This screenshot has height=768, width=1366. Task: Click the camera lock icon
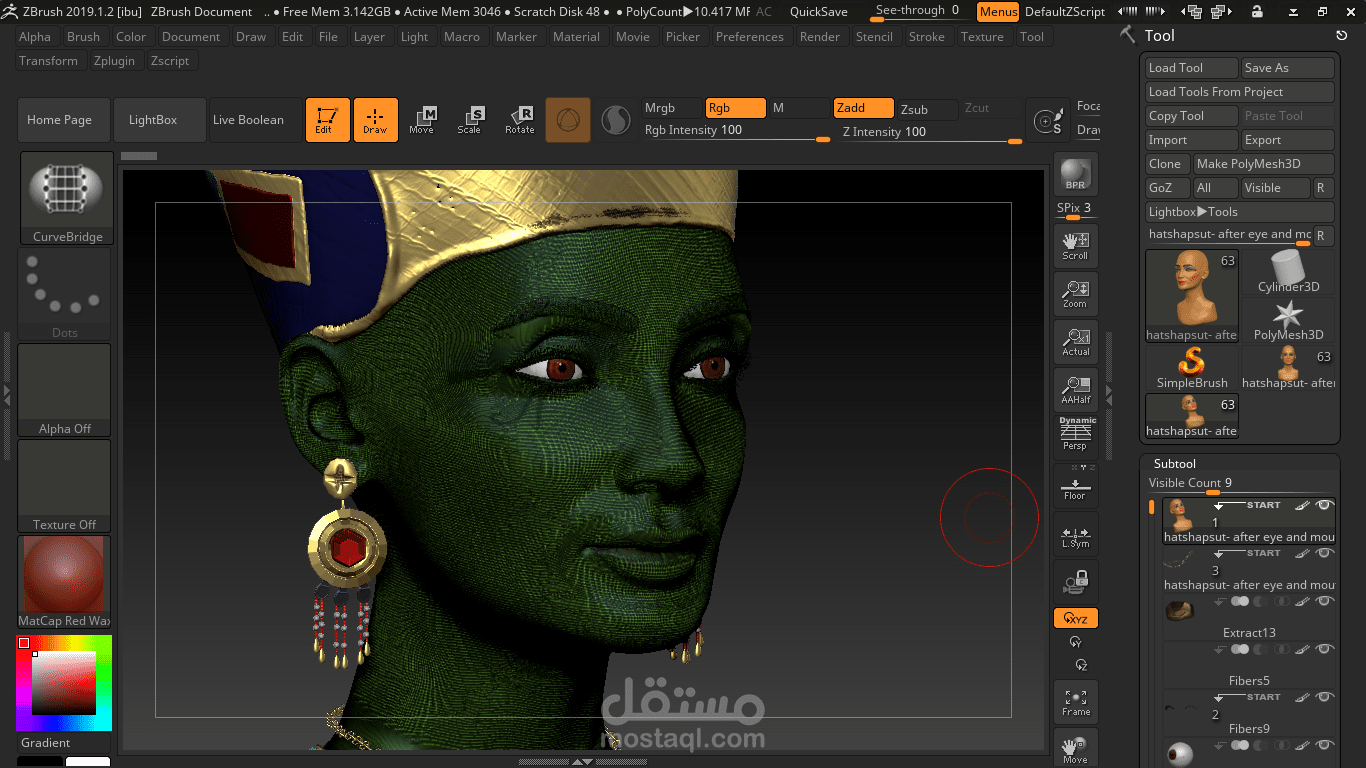[1075, 582]
